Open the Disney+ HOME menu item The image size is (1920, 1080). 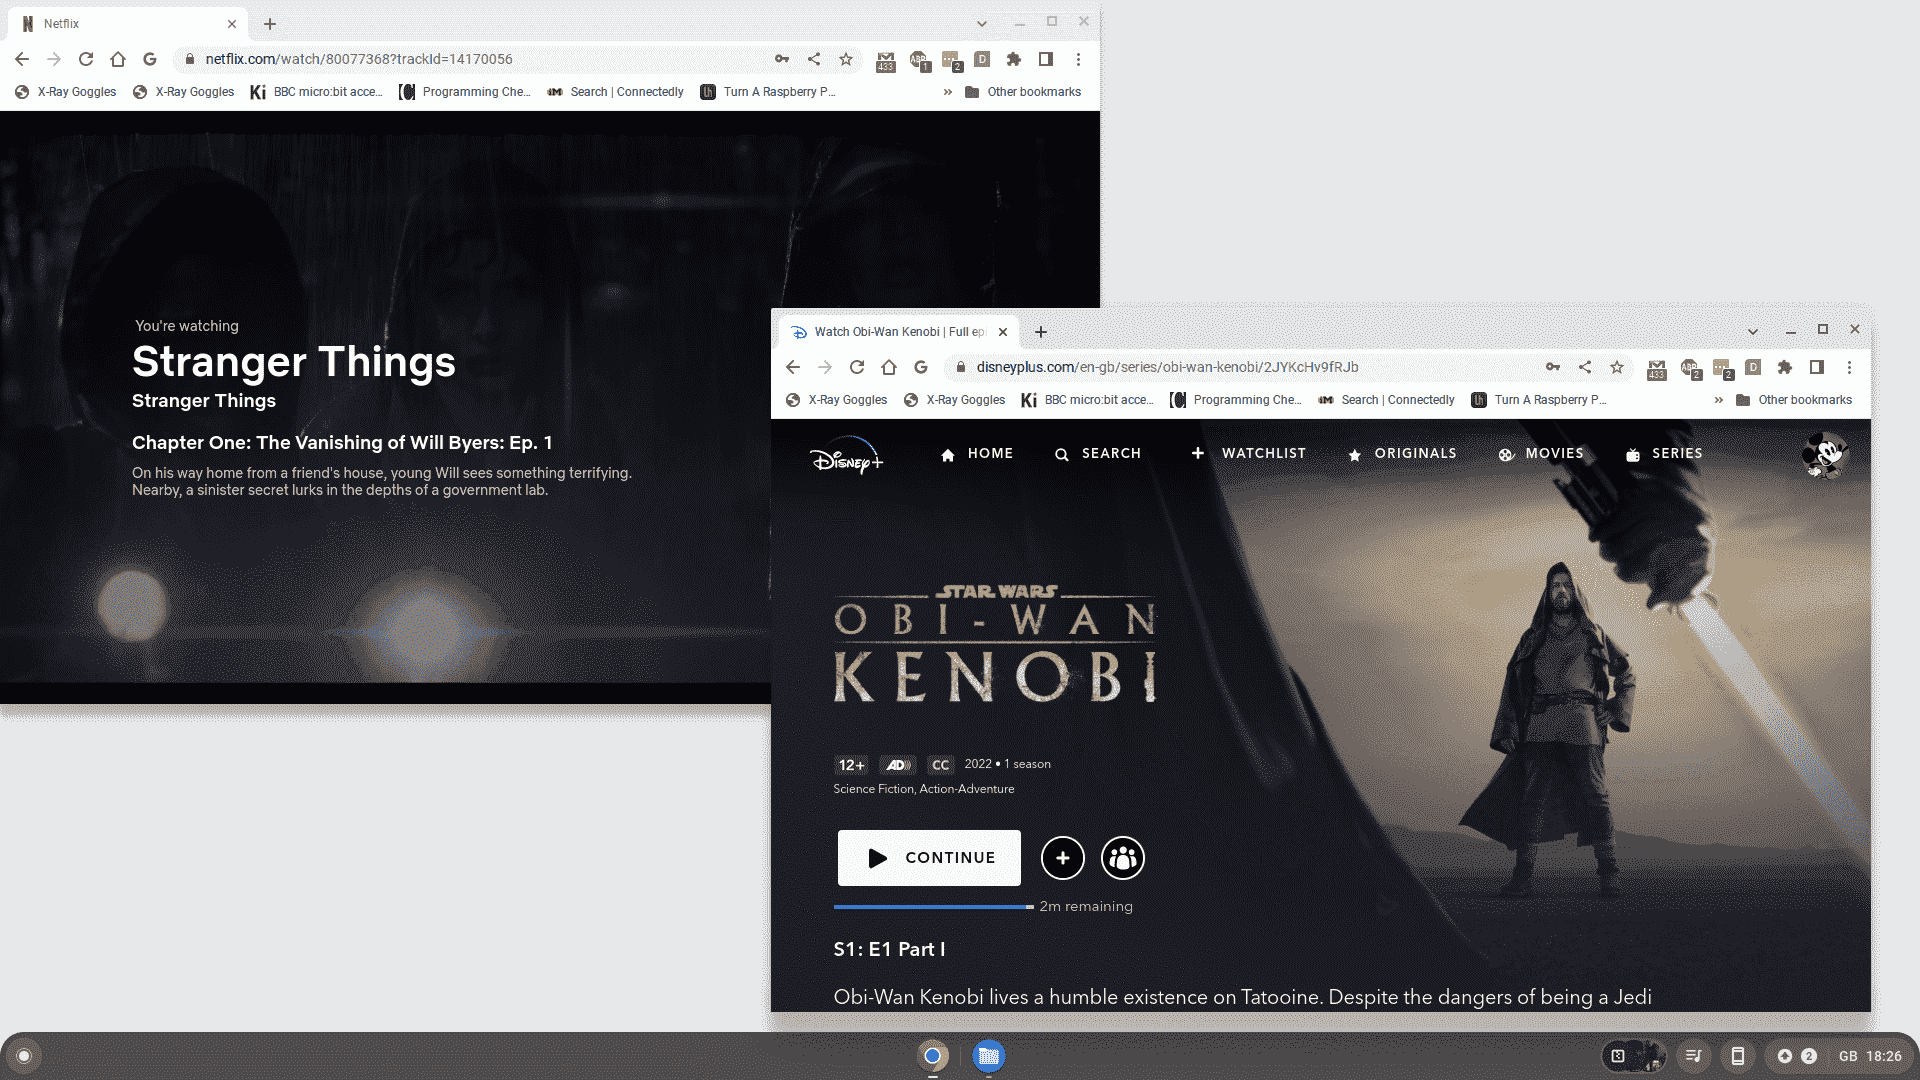pos(976,454)
